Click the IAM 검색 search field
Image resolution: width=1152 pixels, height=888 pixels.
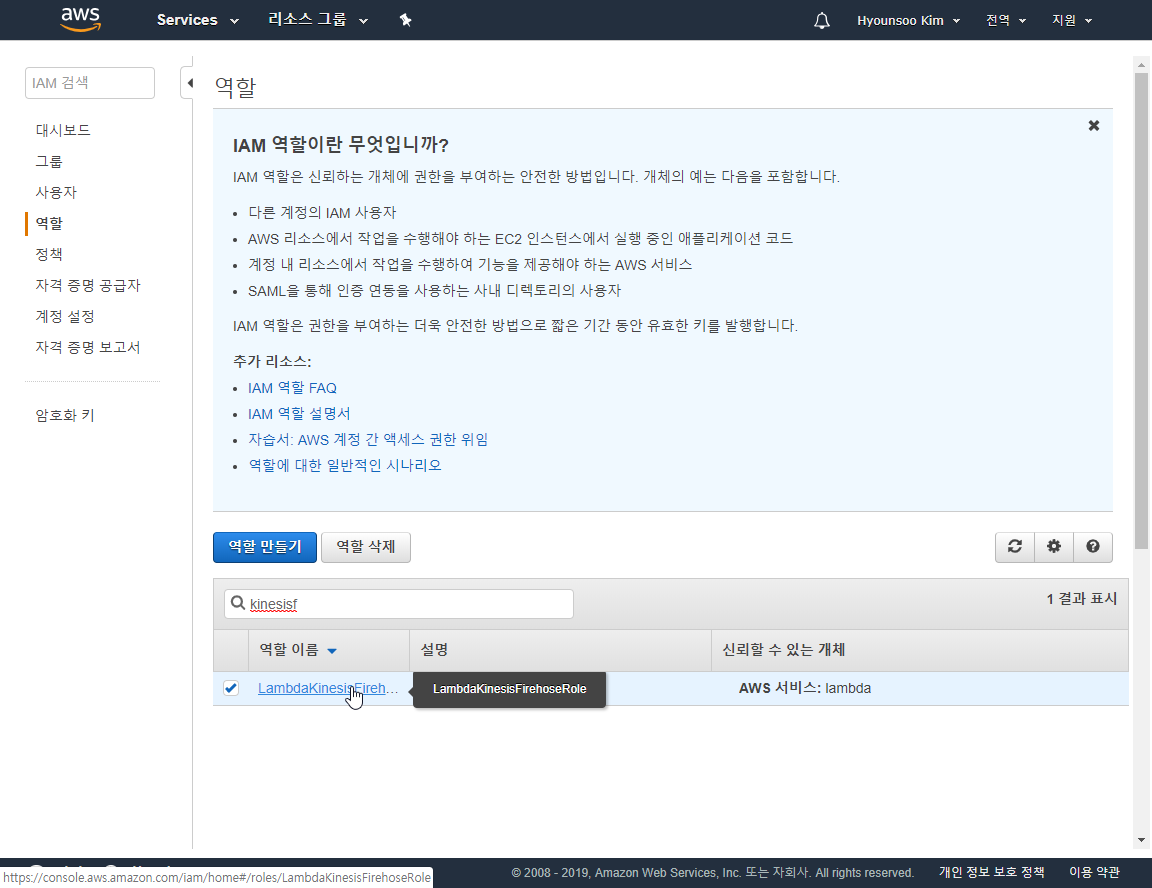(90, 83)
